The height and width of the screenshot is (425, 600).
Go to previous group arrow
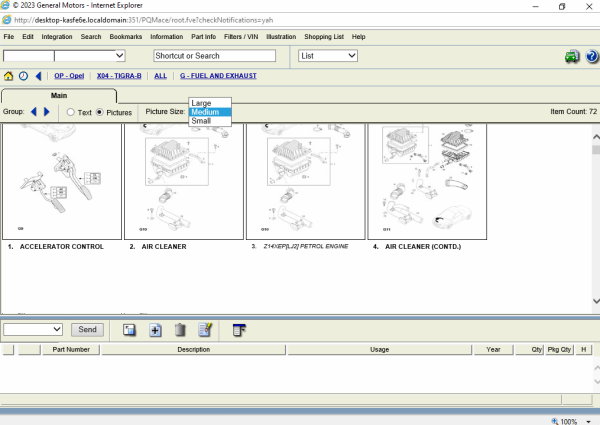[33, 112]
